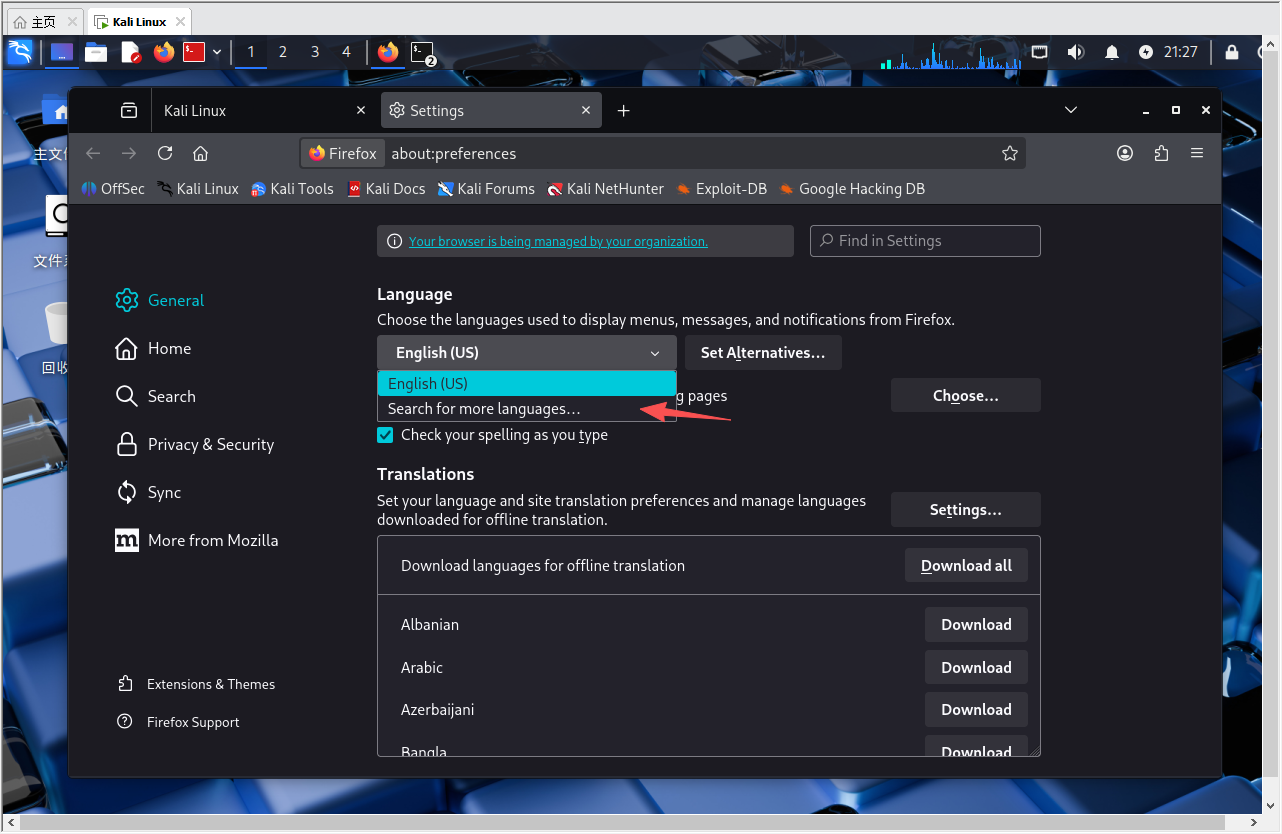Click Download all languages button
1282x834 pixels.
966,565
